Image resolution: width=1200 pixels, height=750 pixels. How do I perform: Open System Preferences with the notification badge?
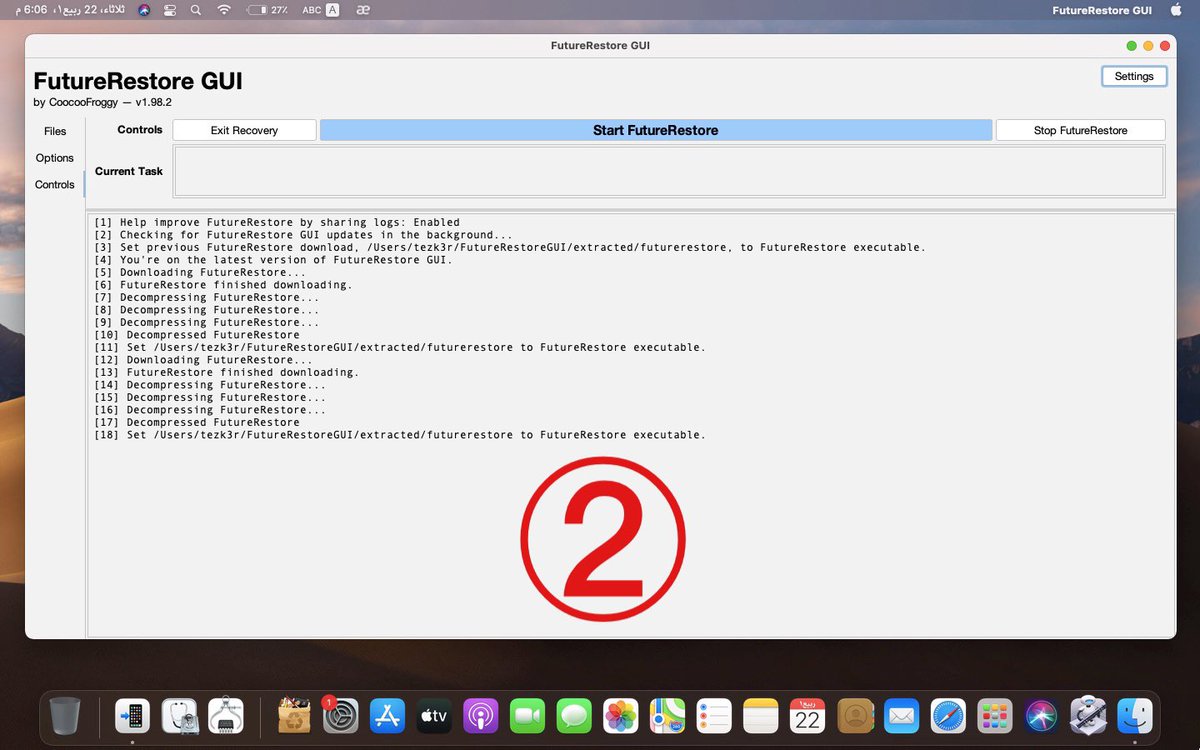click(340, 716)
